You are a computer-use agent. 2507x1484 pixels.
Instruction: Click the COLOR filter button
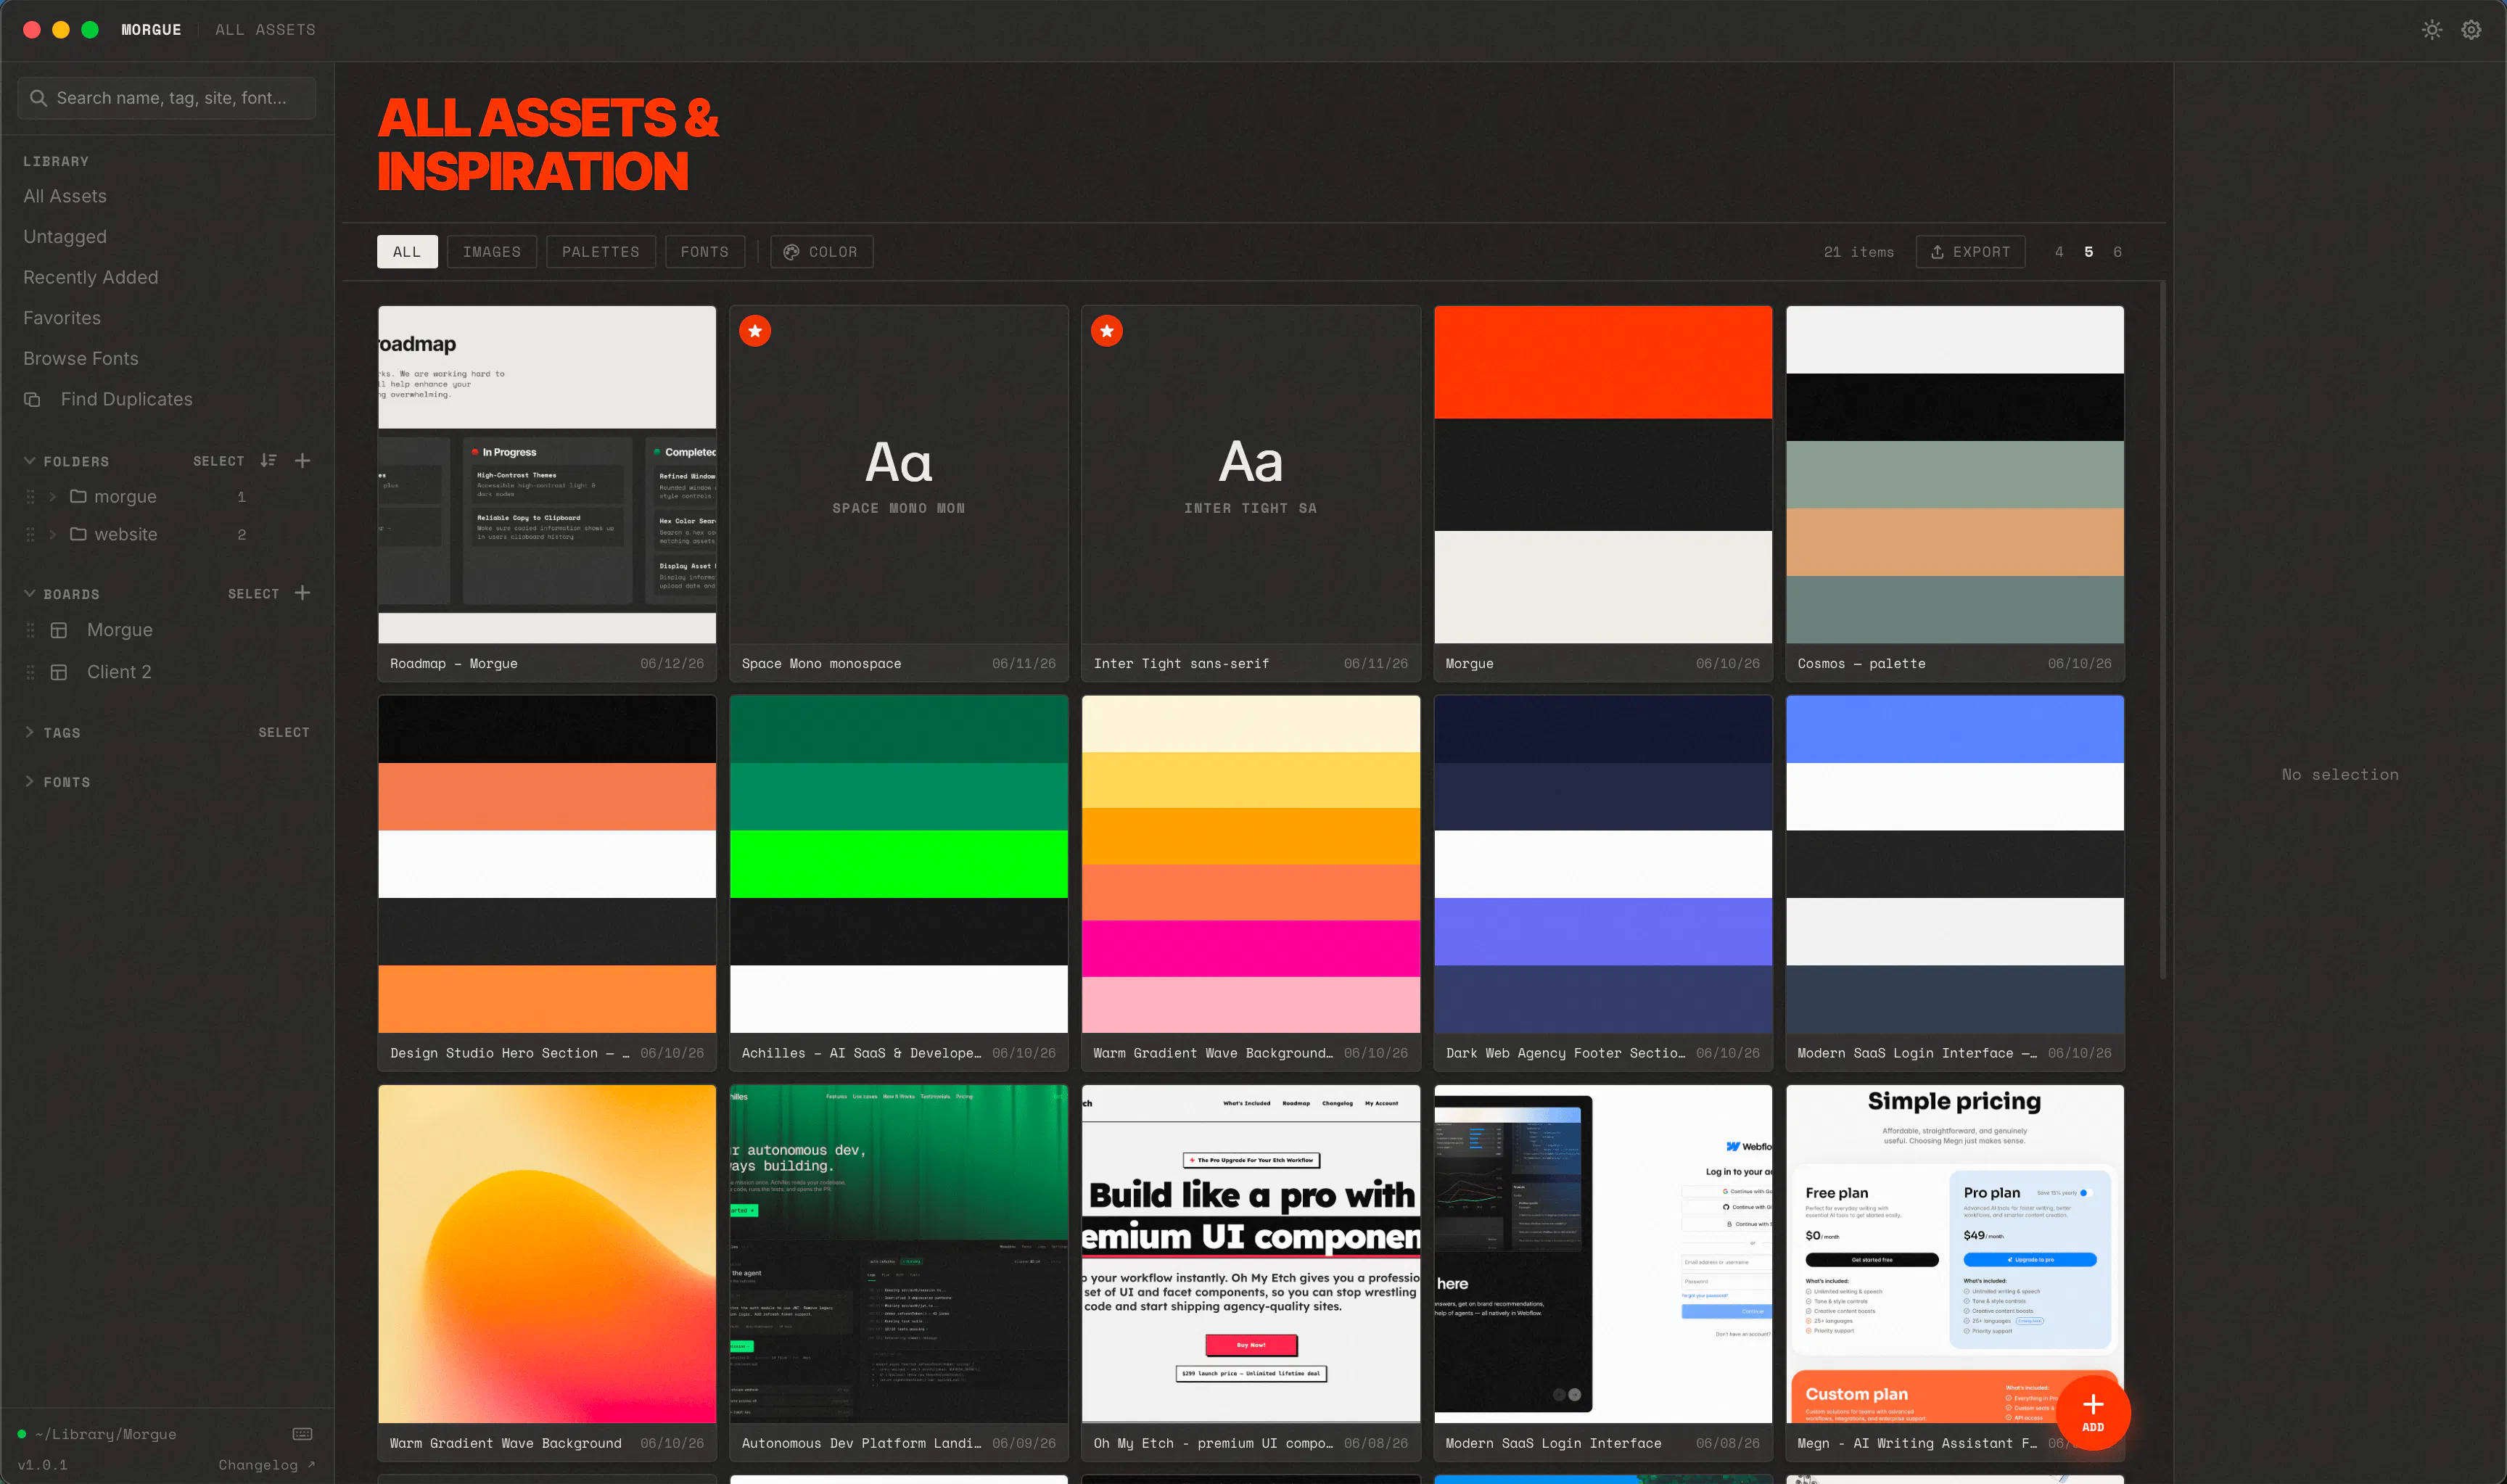point(821,252)
